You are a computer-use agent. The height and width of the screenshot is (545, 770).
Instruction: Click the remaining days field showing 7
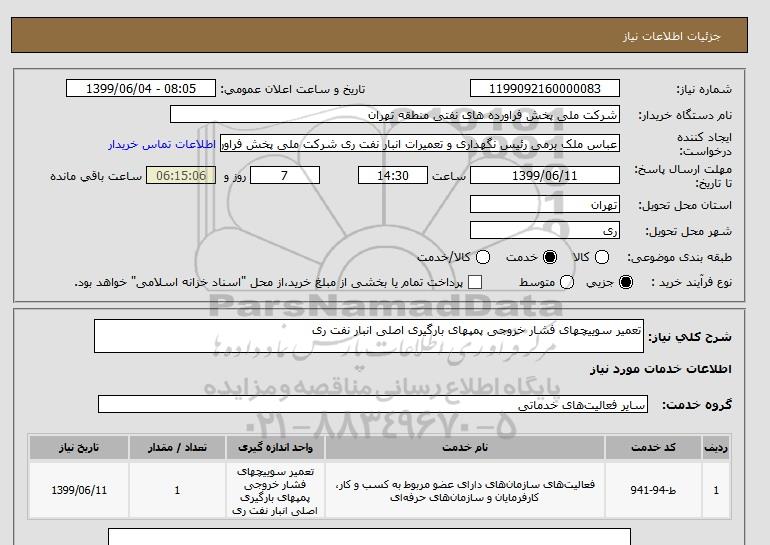[285, 175]
